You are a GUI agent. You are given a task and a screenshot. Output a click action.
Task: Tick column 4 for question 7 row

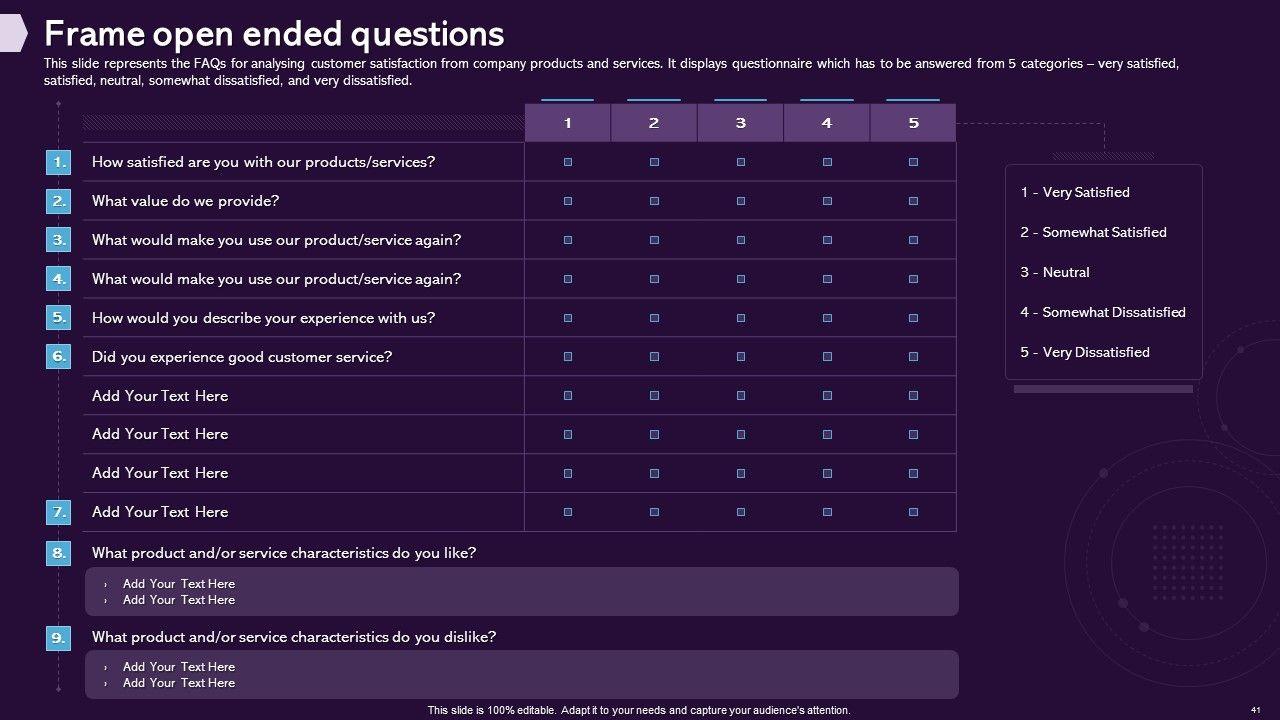[827, 512]
